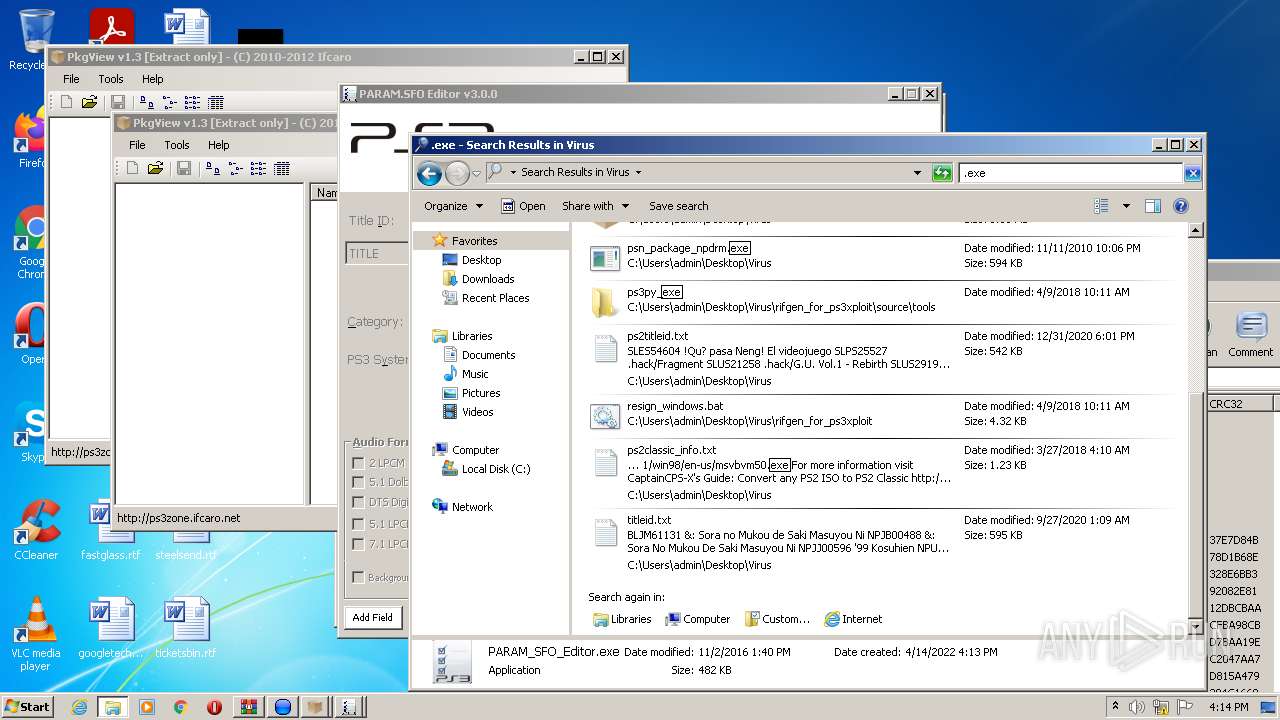Click the Open button in Explorer toolbar

point(523,206)
